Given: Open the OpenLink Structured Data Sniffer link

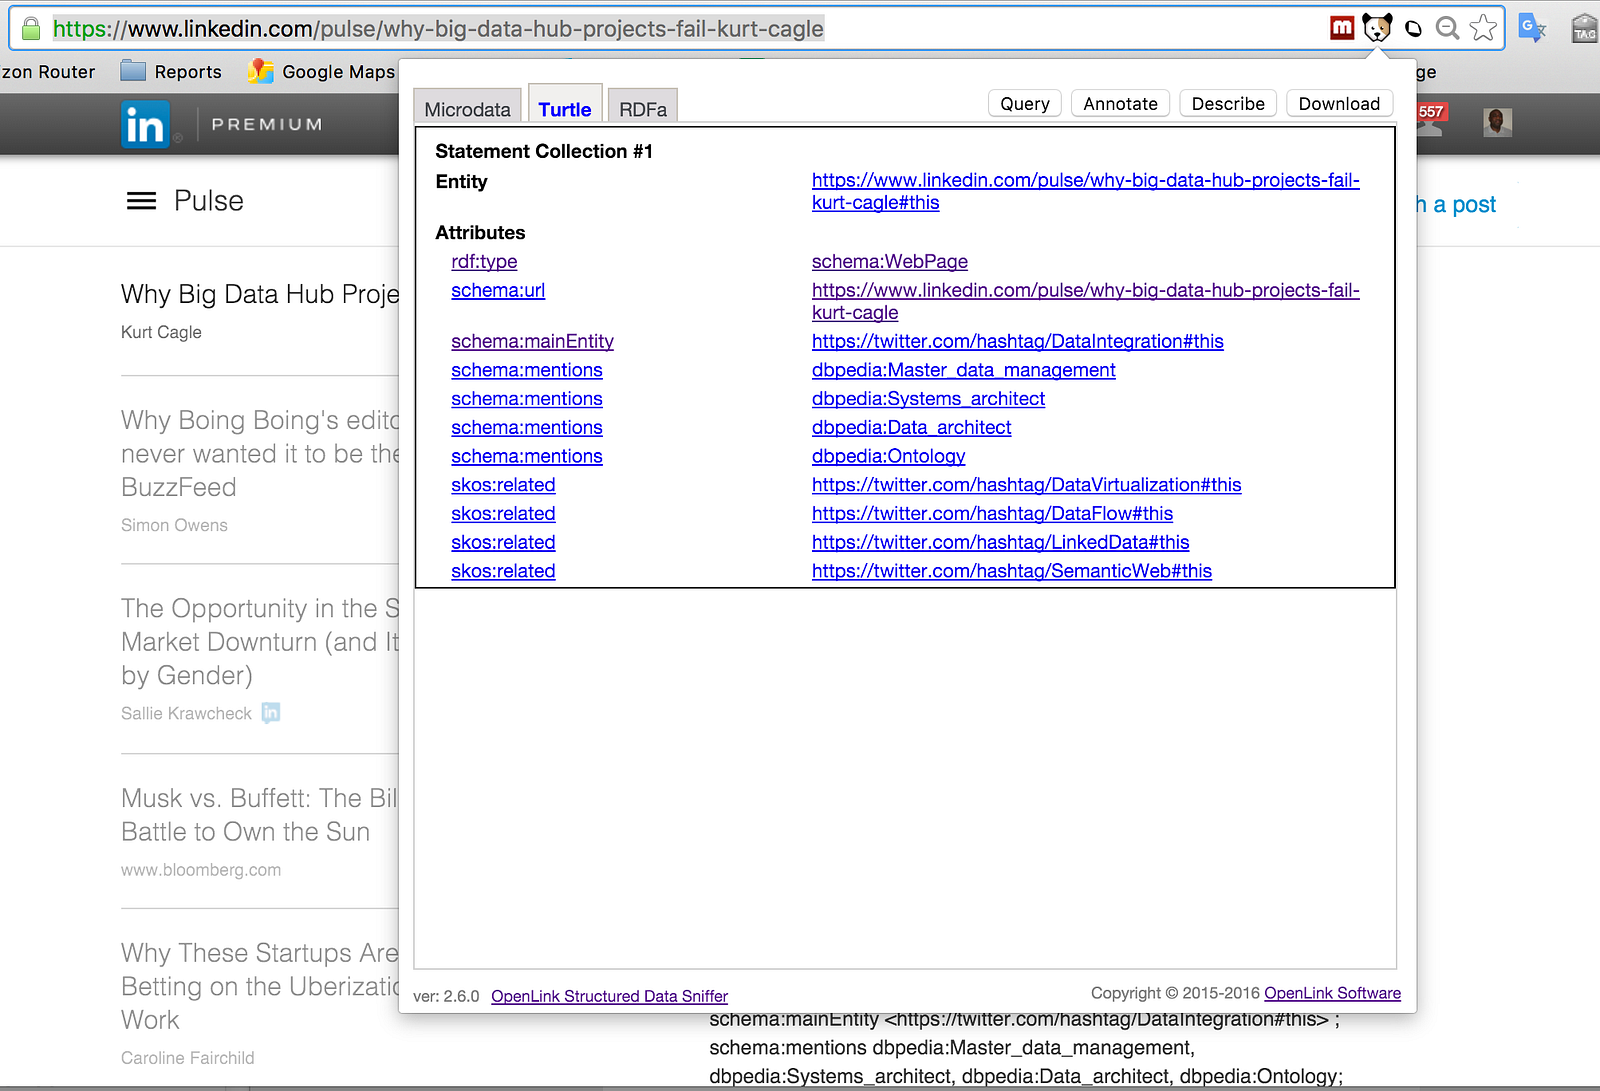Looking at the screenshot, I should (x=609, y=996).
